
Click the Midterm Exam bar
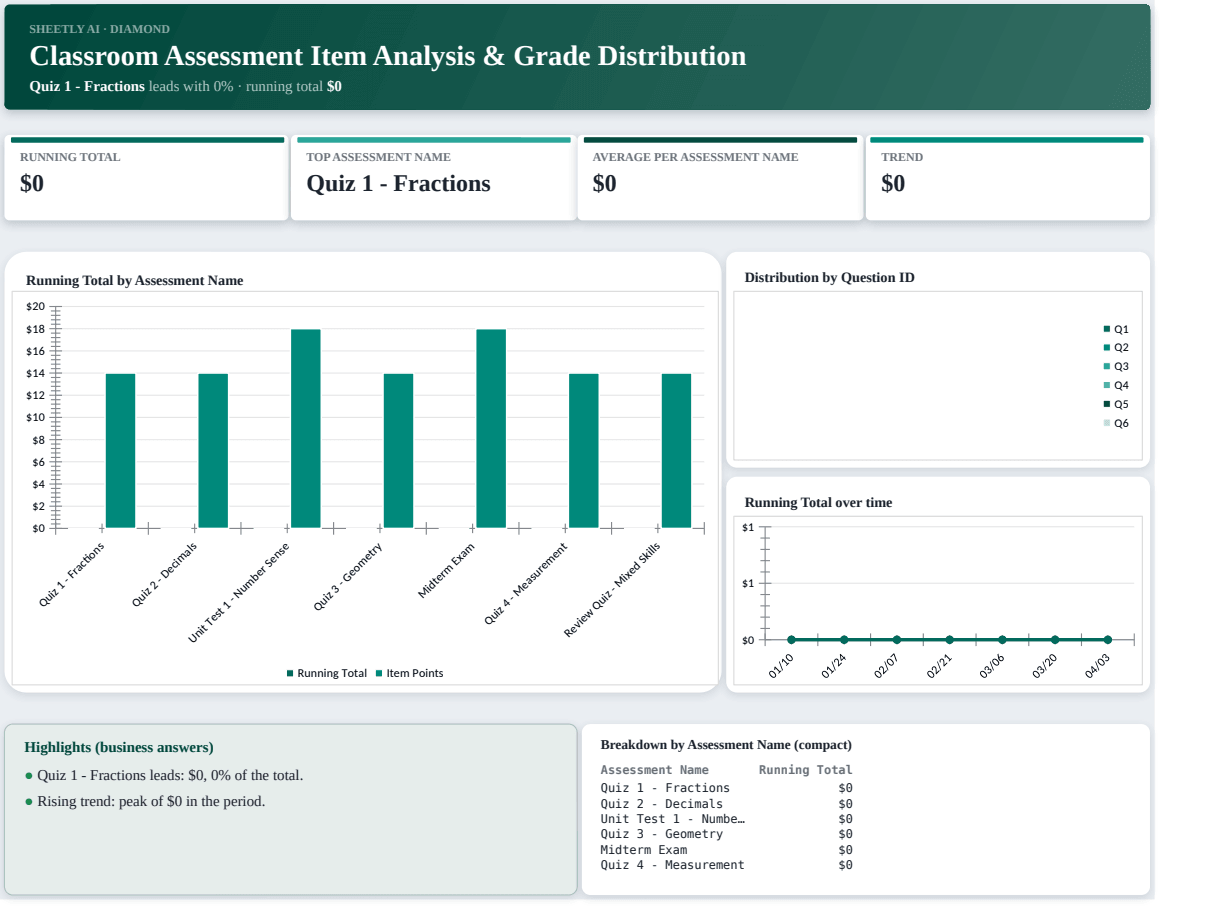491,428
